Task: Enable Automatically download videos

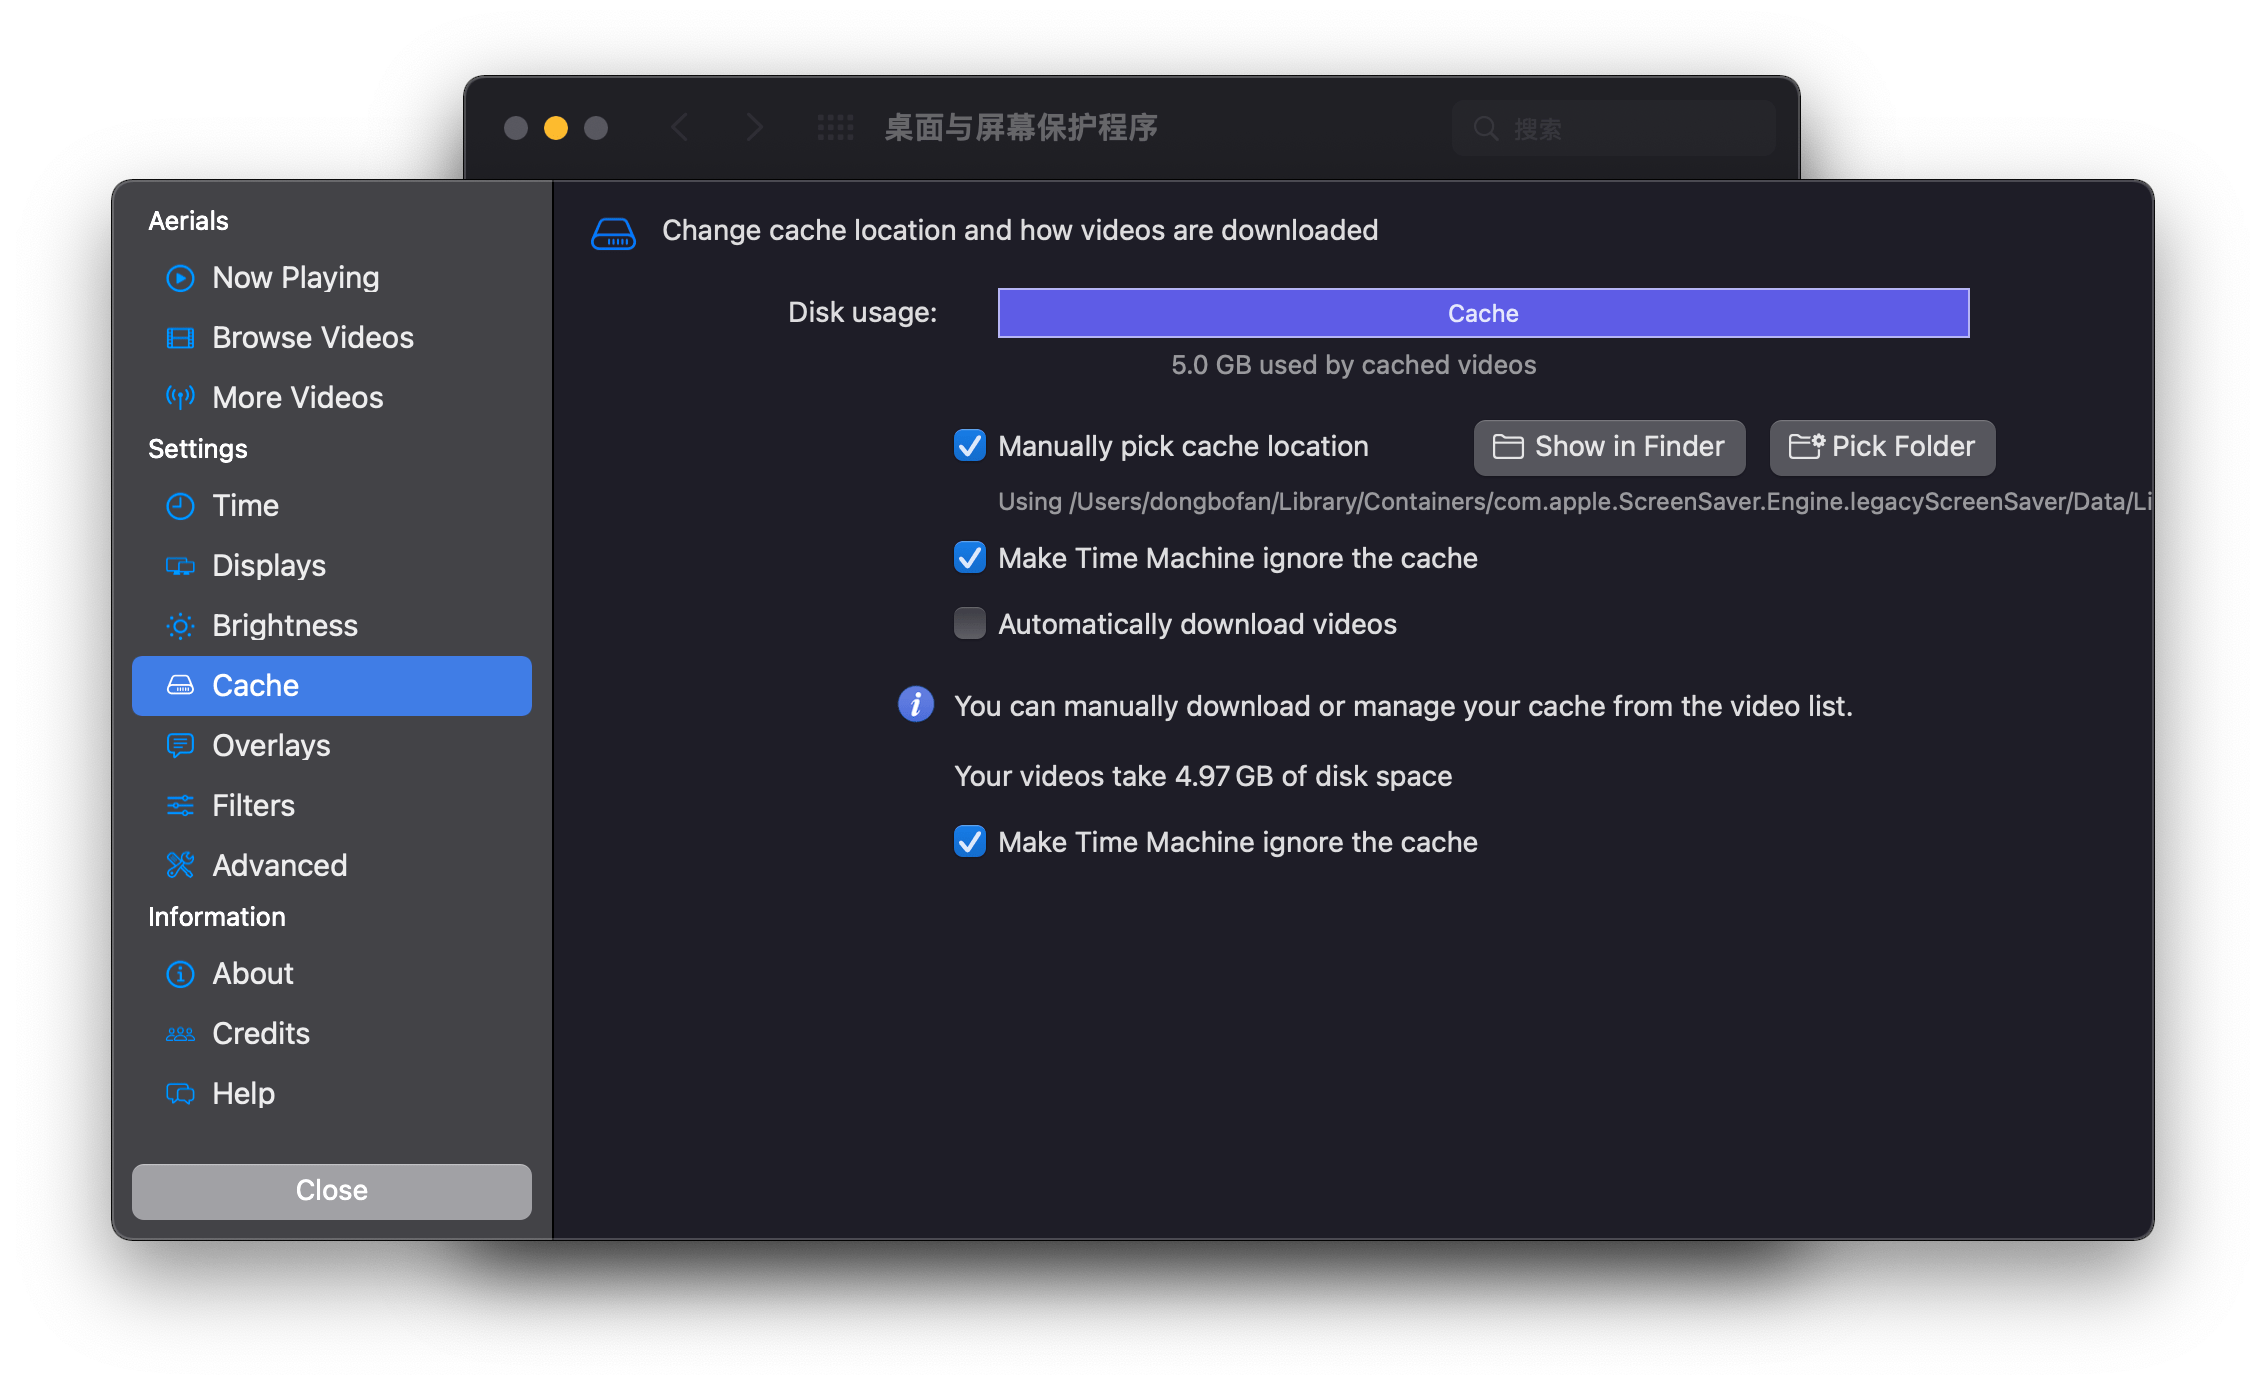Action: click(x=969, y=622)
